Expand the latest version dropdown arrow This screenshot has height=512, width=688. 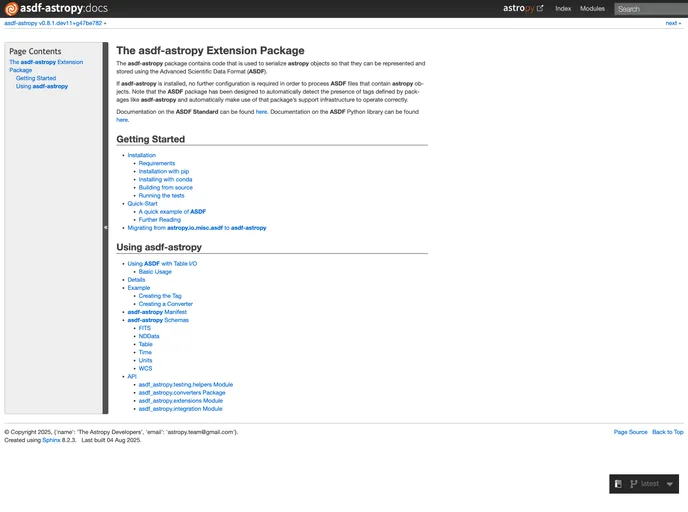click(x=670, y=484)
